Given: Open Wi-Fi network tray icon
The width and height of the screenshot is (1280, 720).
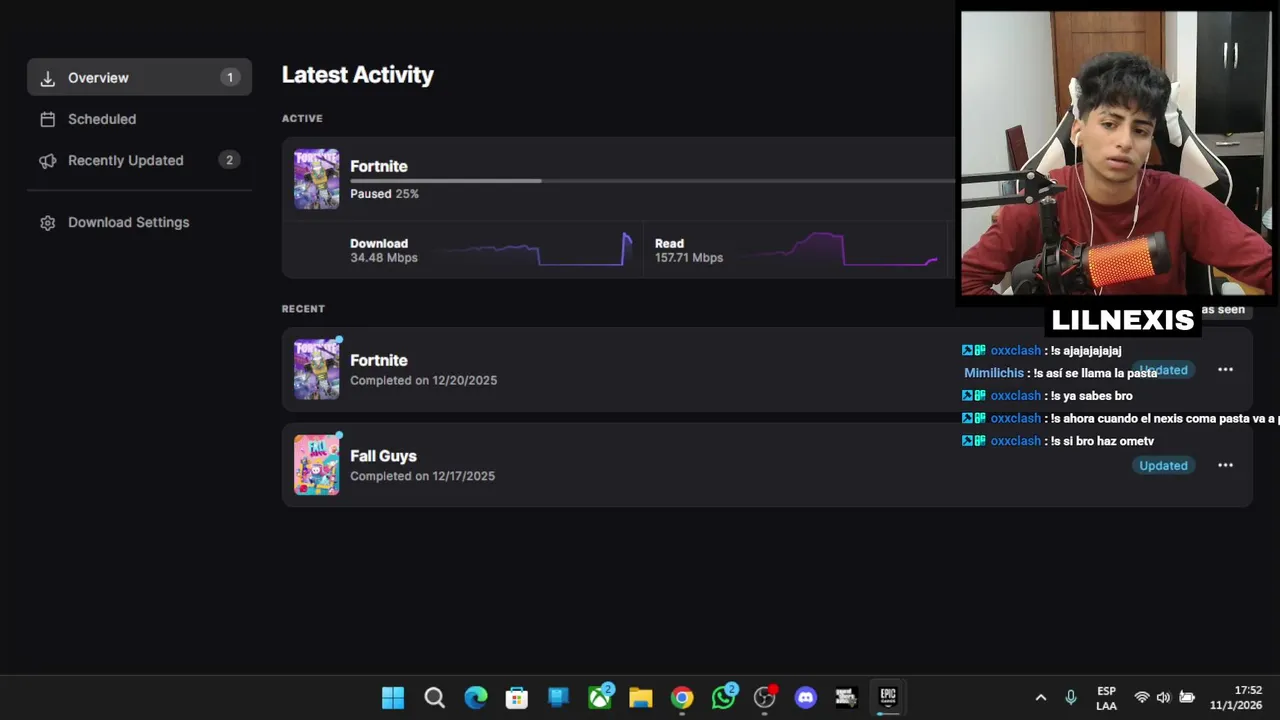Looking at the screenshot, I should pos(1142,697).
